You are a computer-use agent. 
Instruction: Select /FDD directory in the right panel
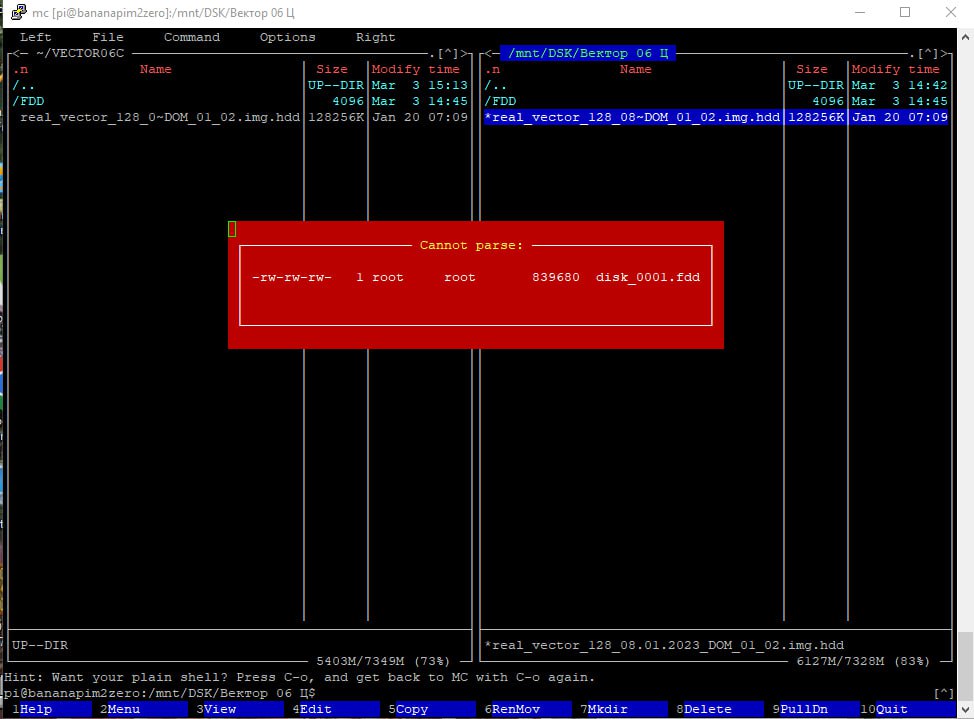[x=500, y=101]
